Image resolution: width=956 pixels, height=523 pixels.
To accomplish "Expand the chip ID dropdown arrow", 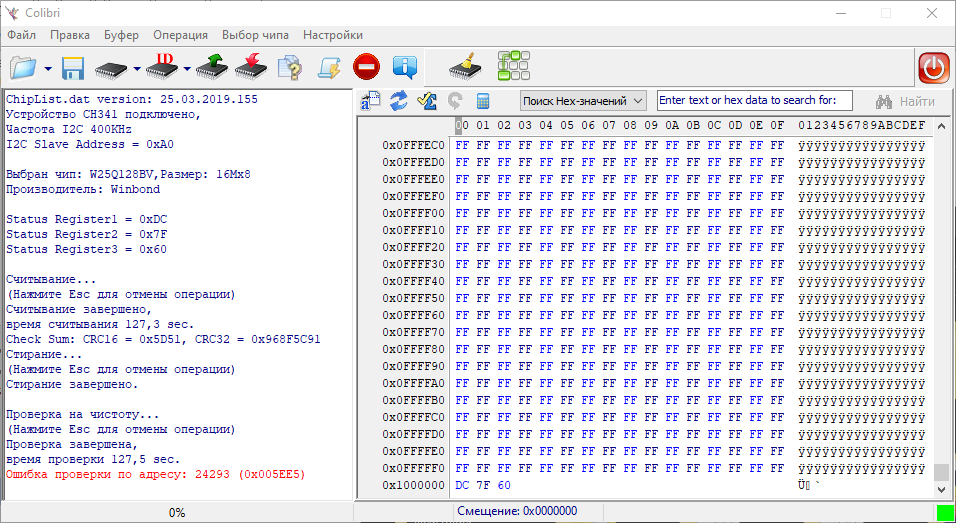I will tap(187, 68).
